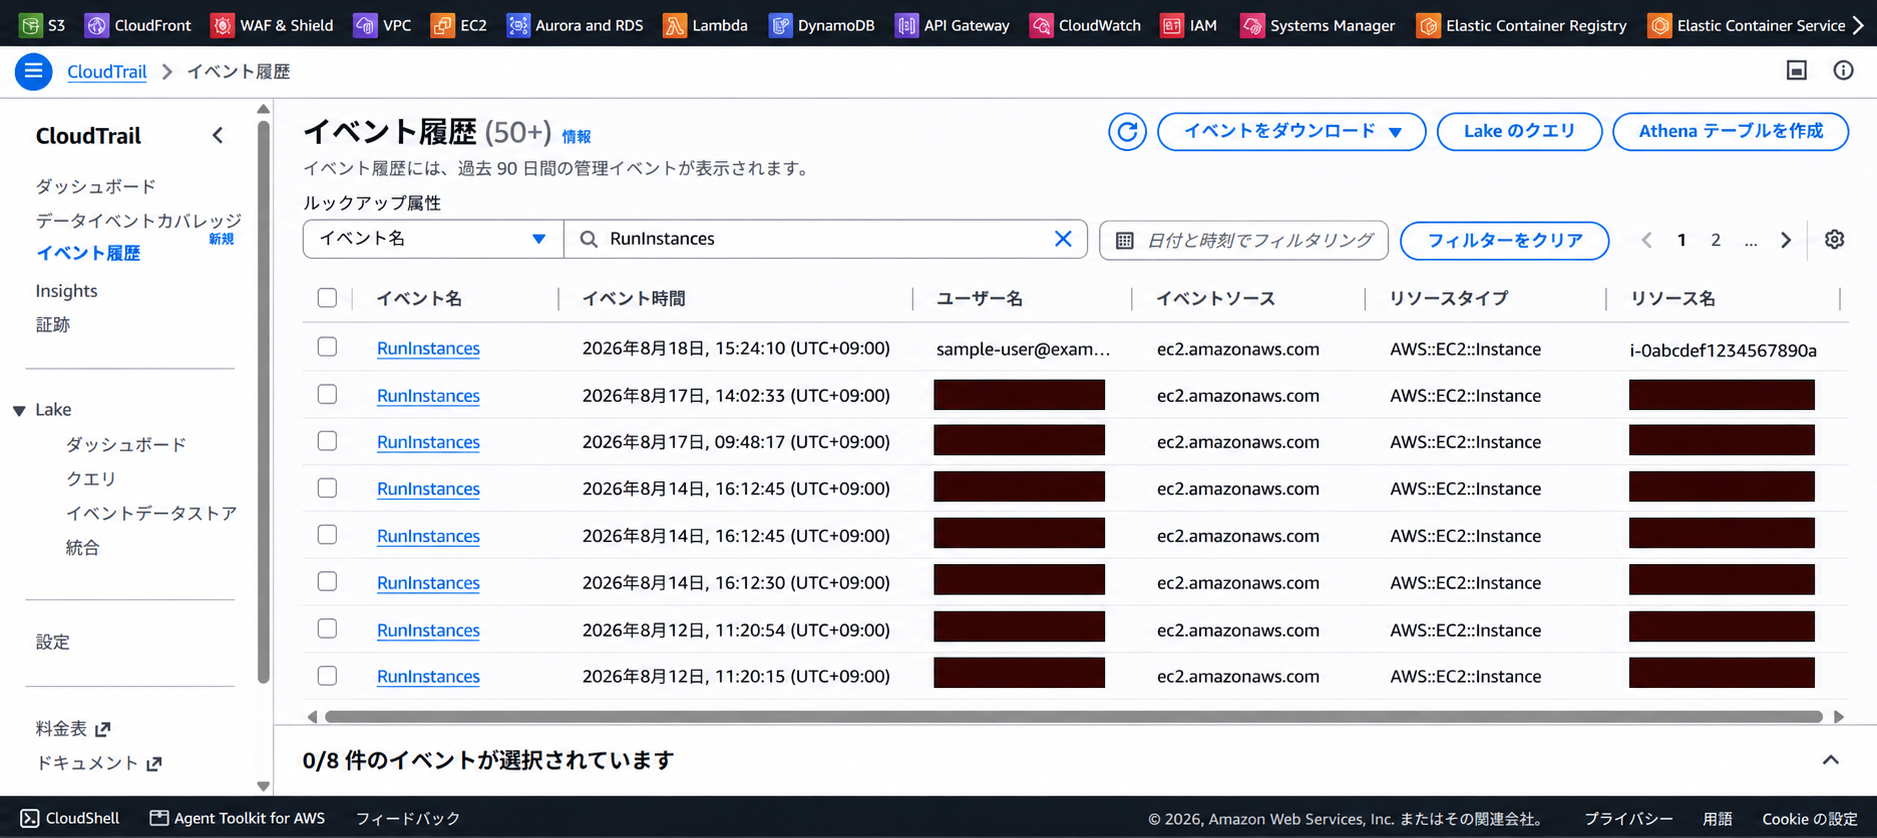
Task: Open CloudFront shortcut icon
Action: point(97,25)
